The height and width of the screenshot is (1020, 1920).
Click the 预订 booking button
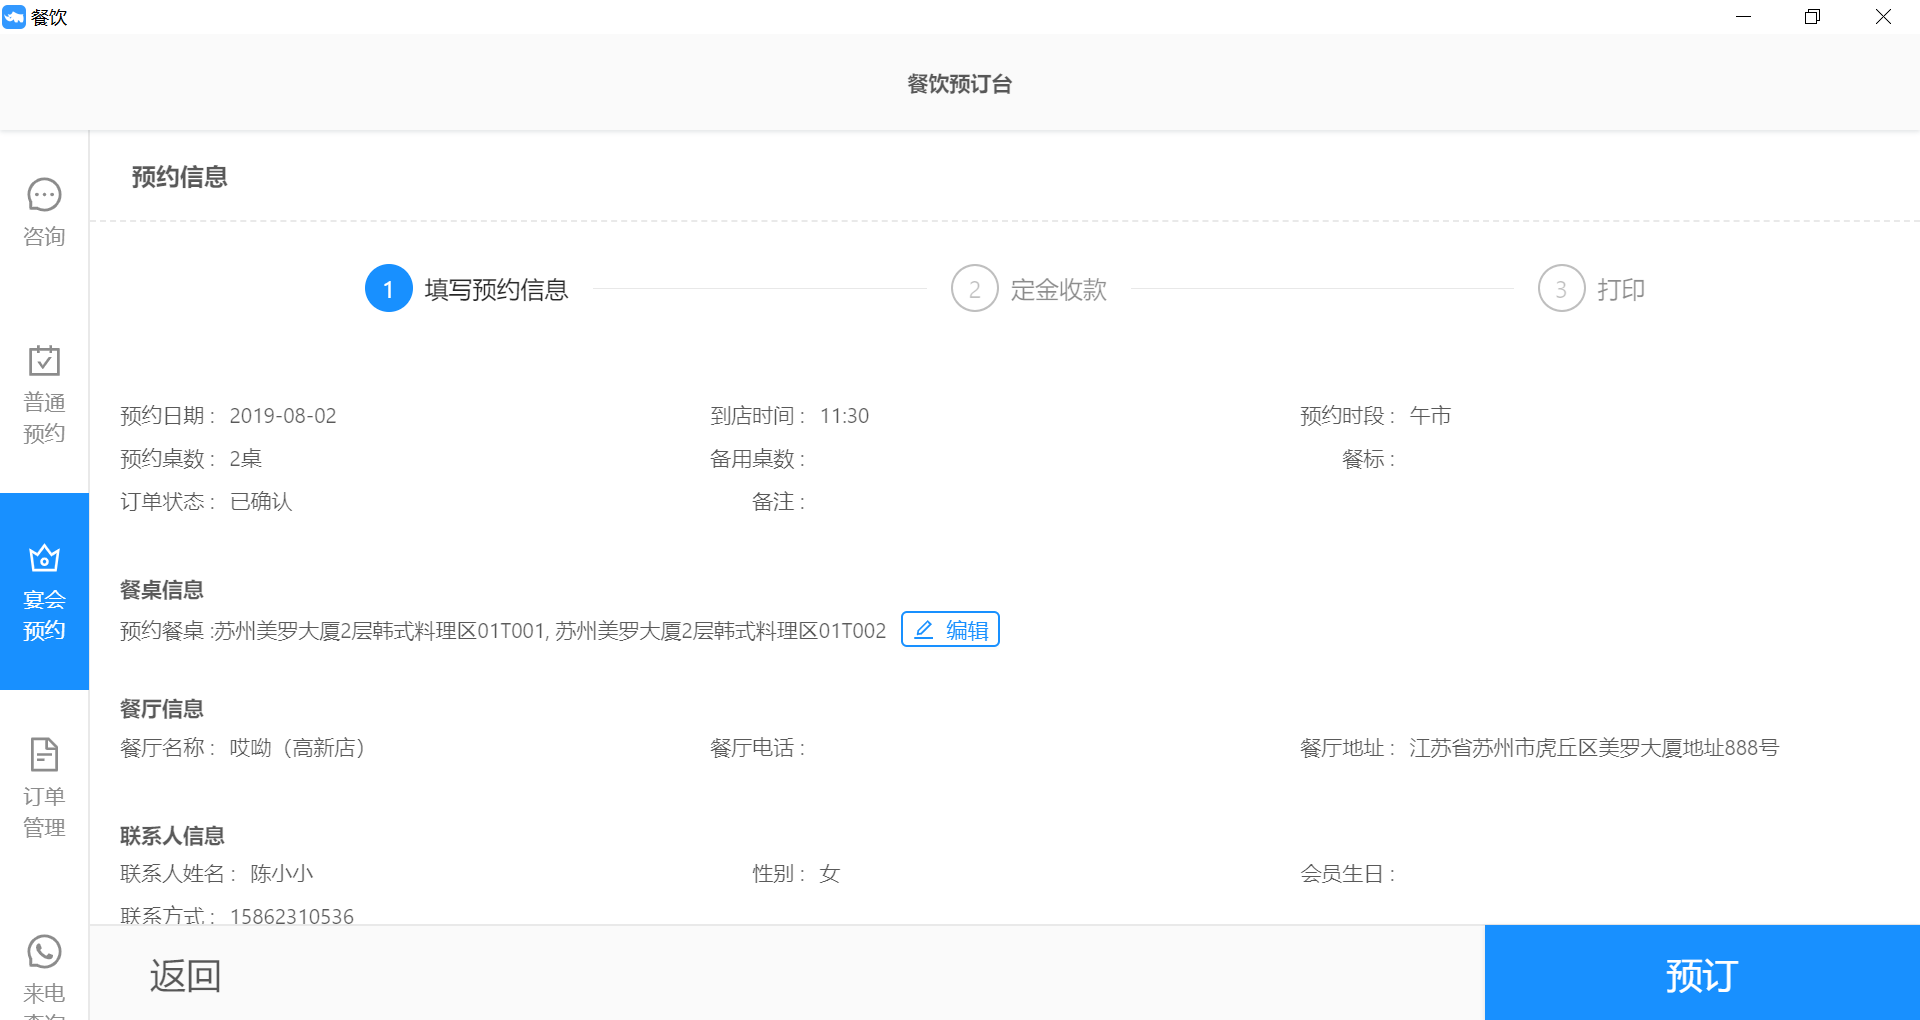coord(1702,973)
